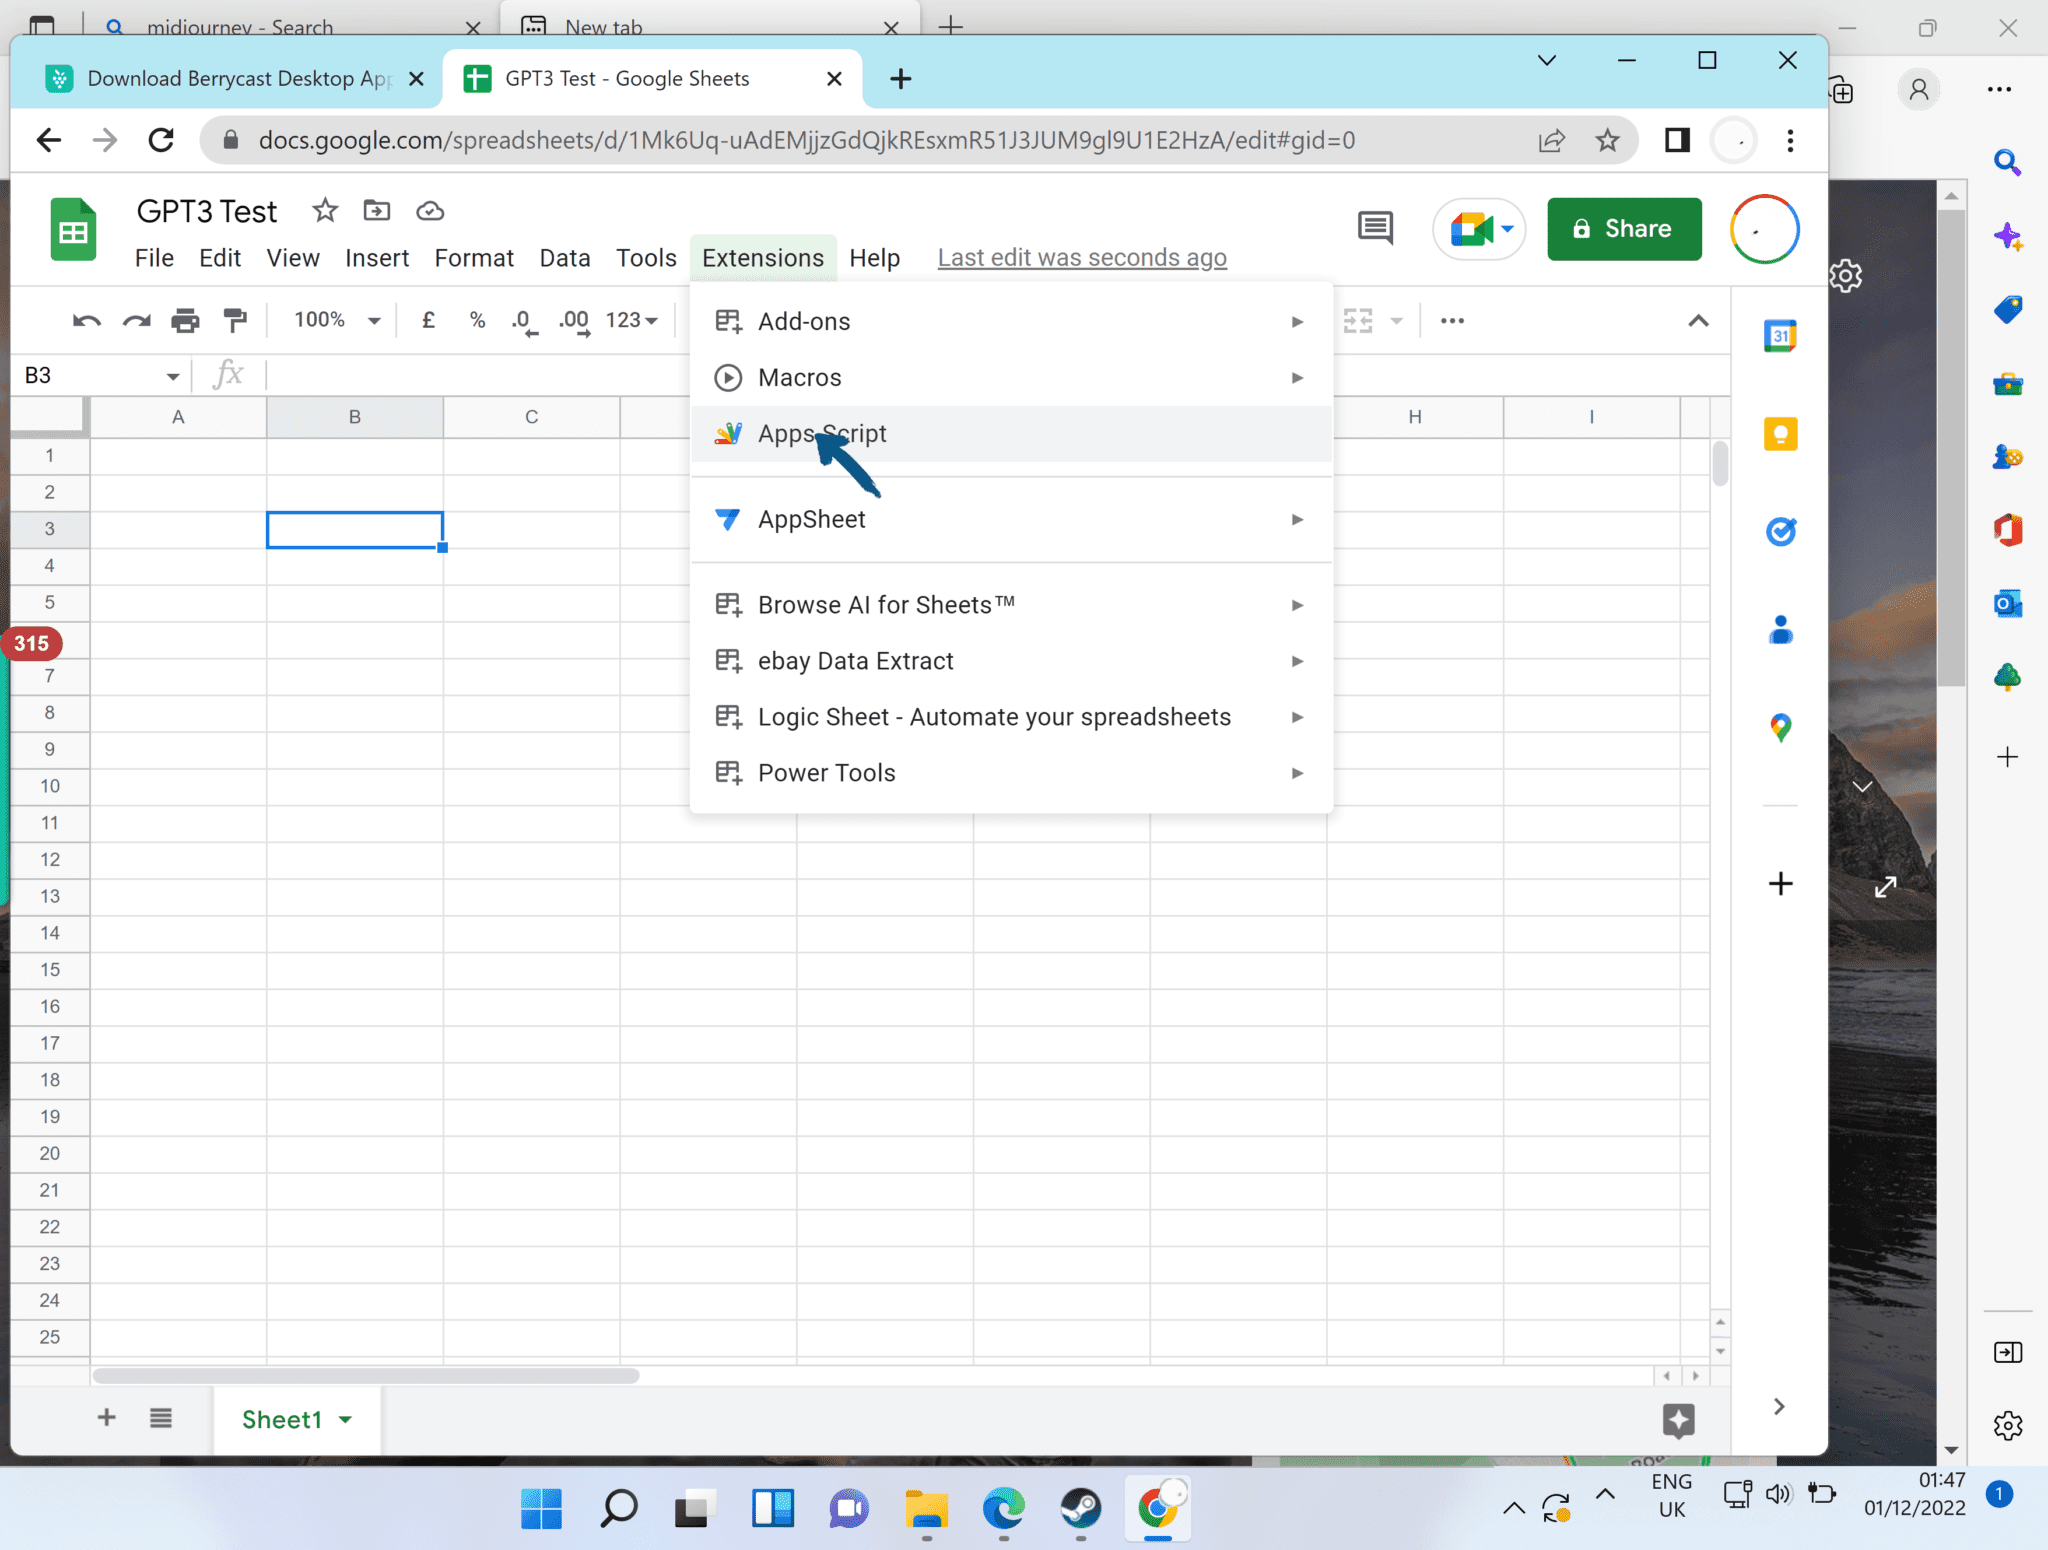Format as currency with pound icon

428,320
